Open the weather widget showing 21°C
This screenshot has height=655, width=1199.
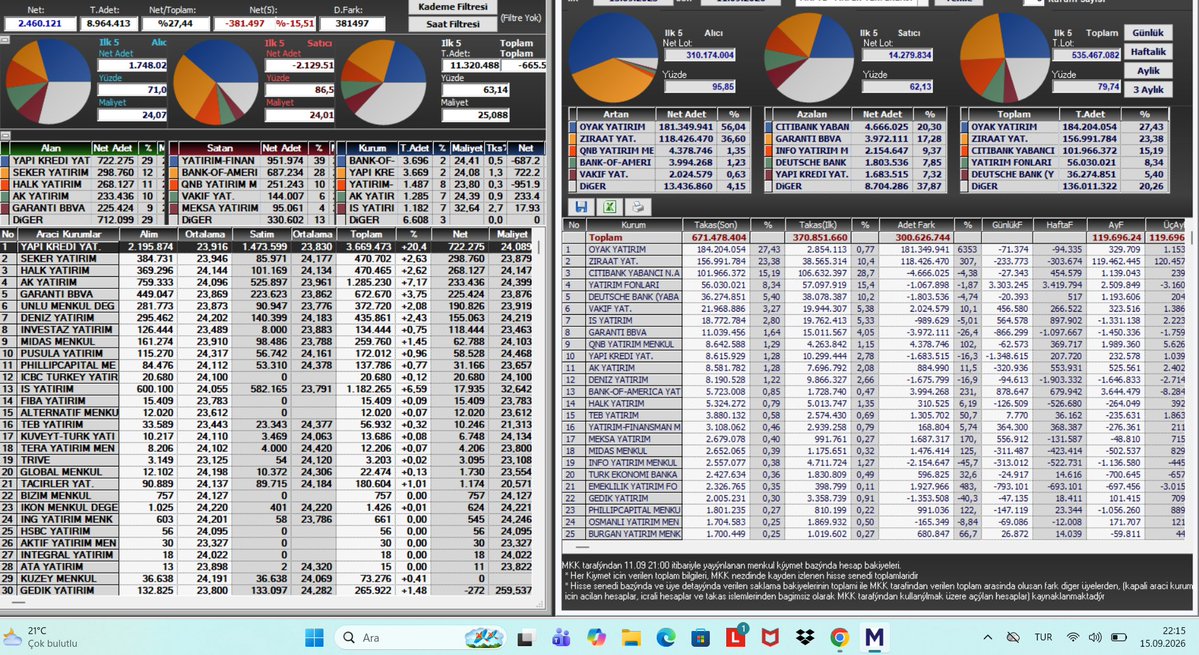[x=41, y=637]
